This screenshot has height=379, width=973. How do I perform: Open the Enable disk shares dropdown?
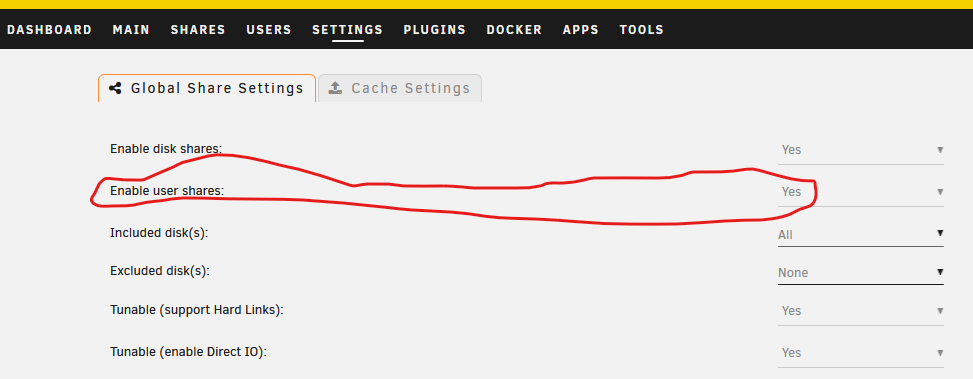[861, 150]
